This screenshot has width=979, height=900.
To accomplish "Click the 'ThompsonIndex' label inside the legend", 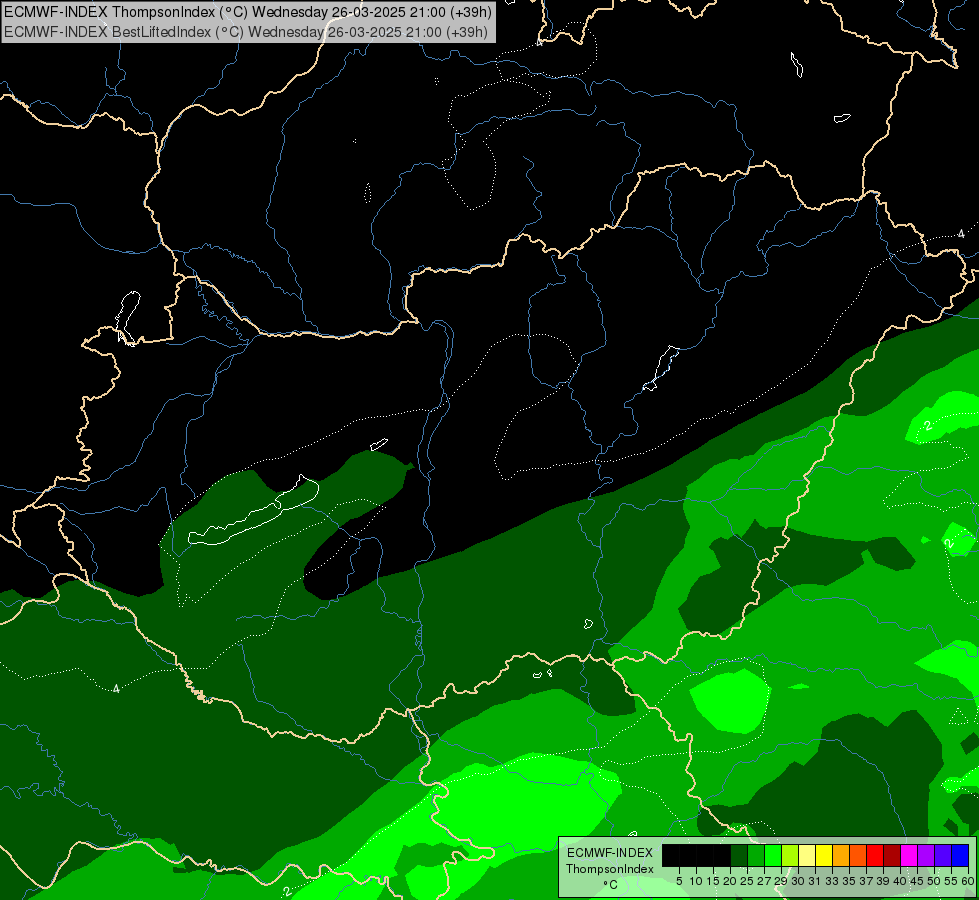I will (x=609, y=869).
